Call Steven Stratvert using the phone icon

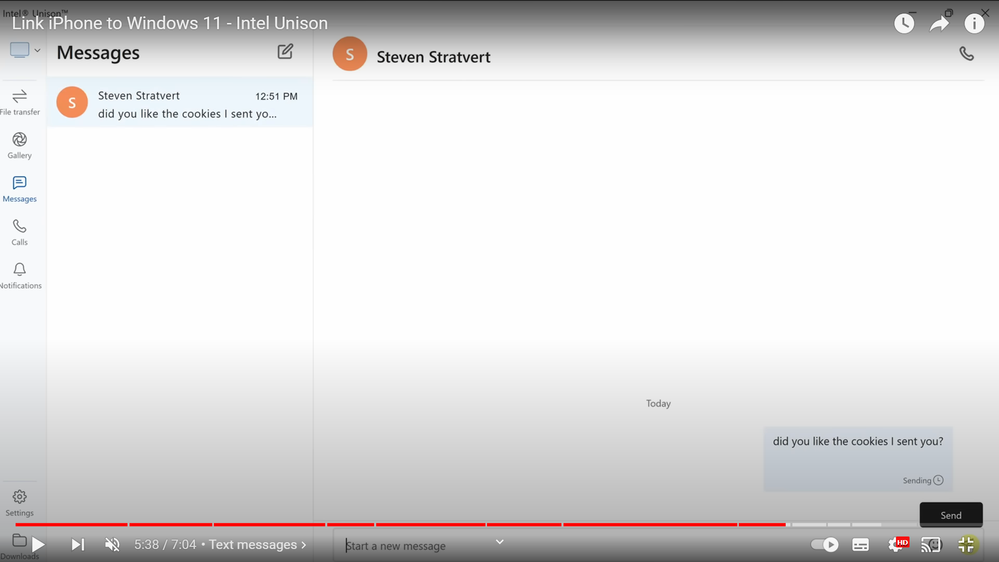click(966, 54)
